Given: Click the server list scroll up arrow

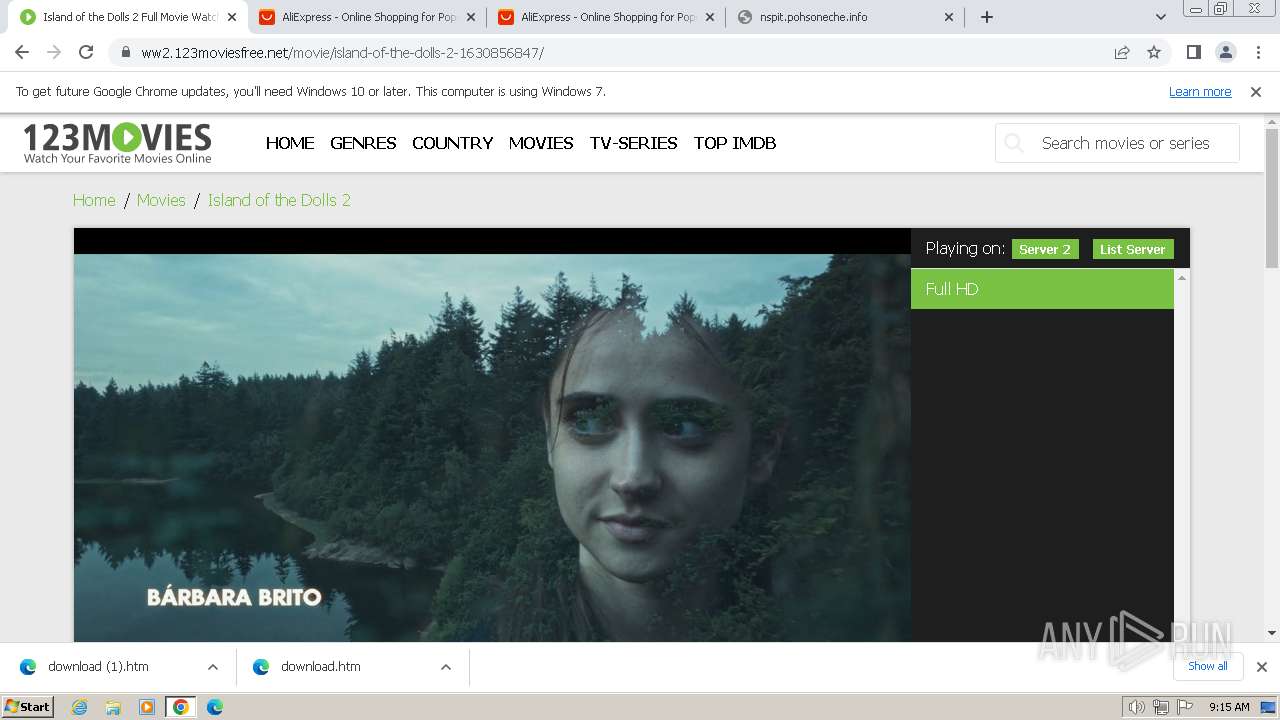Looking at the screenshot, I should [1182, 277].
